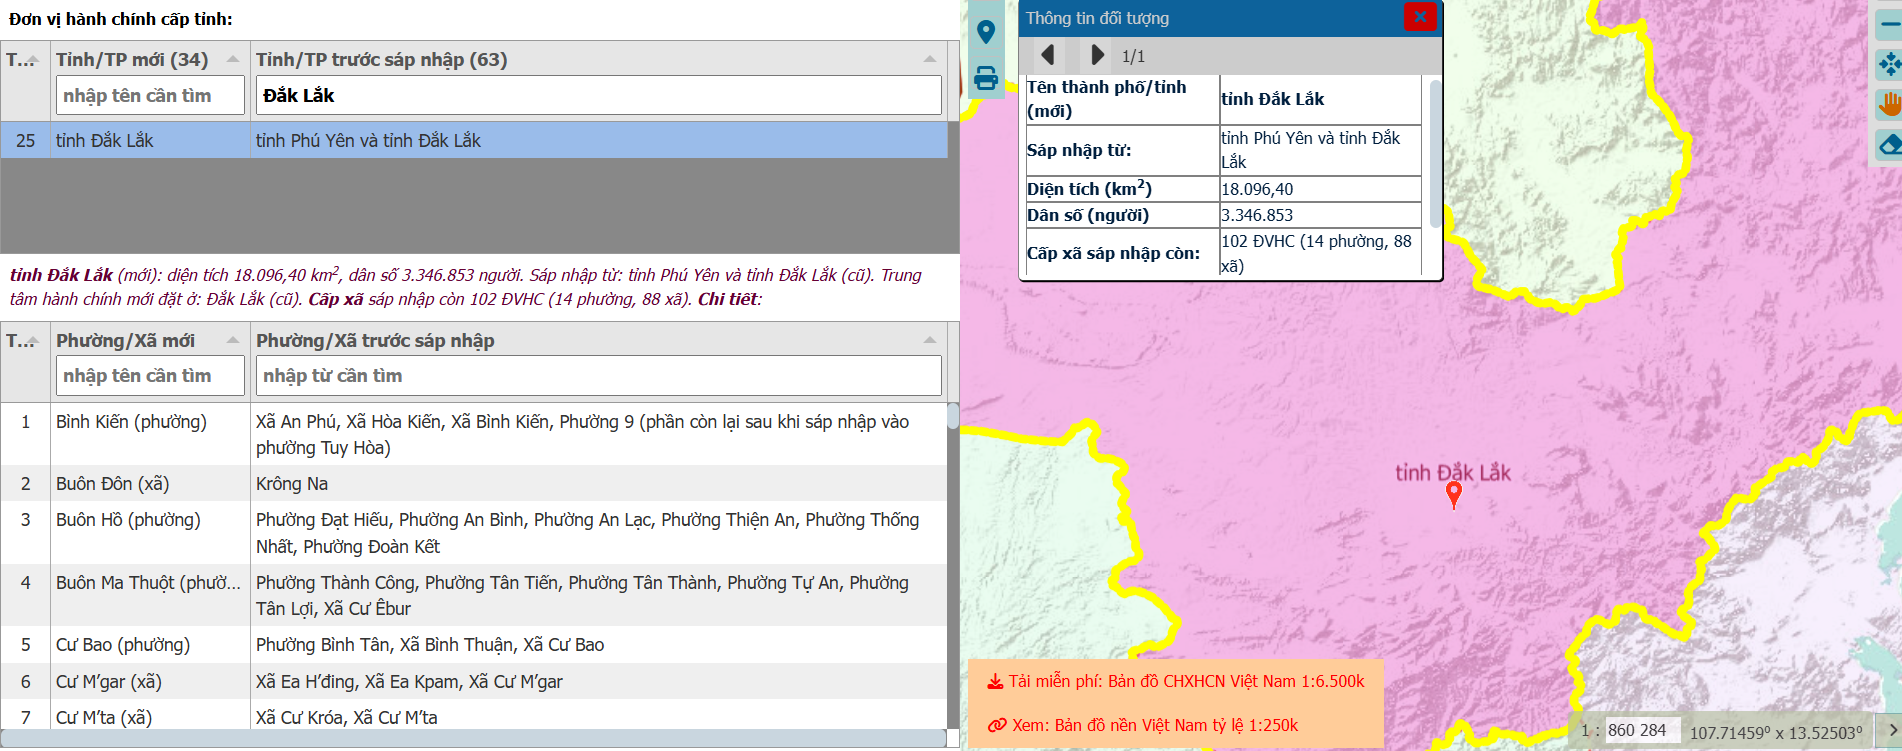
Task: Click the full extent arrows icon
Action: [x=1889, y=65]
